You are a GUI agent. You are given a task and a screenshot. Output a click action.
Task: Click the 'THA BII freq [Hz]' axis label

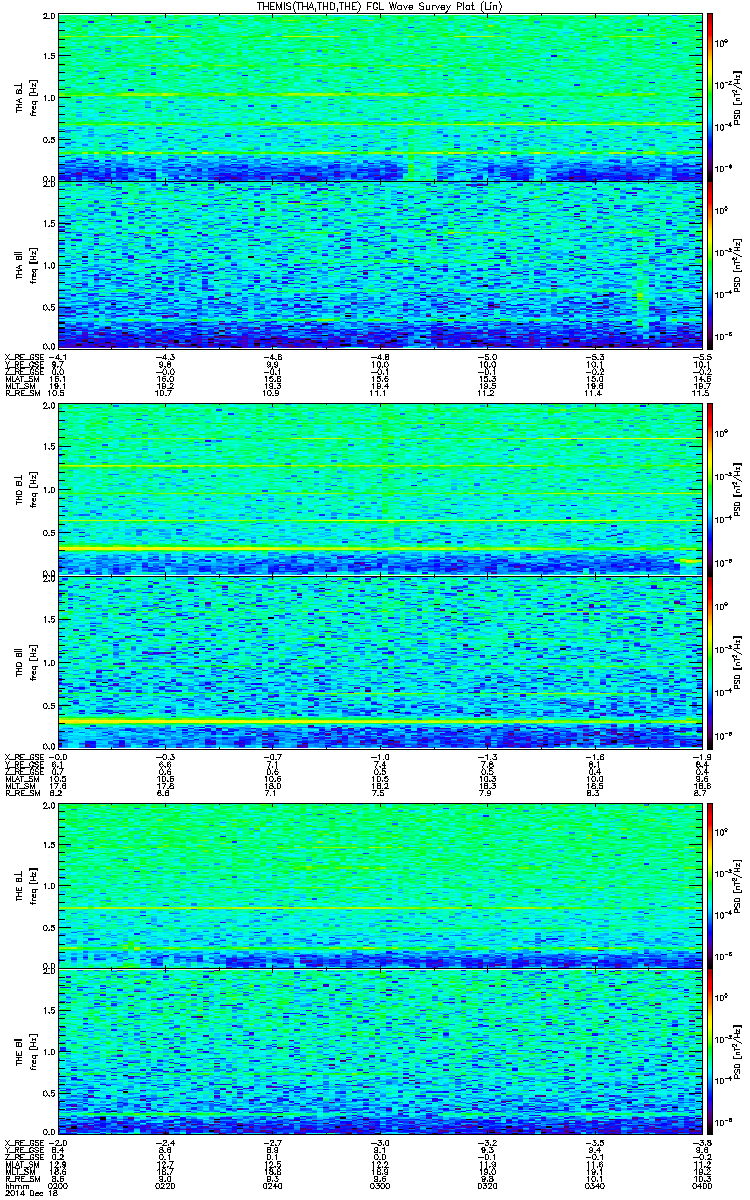tap(24, 263)
